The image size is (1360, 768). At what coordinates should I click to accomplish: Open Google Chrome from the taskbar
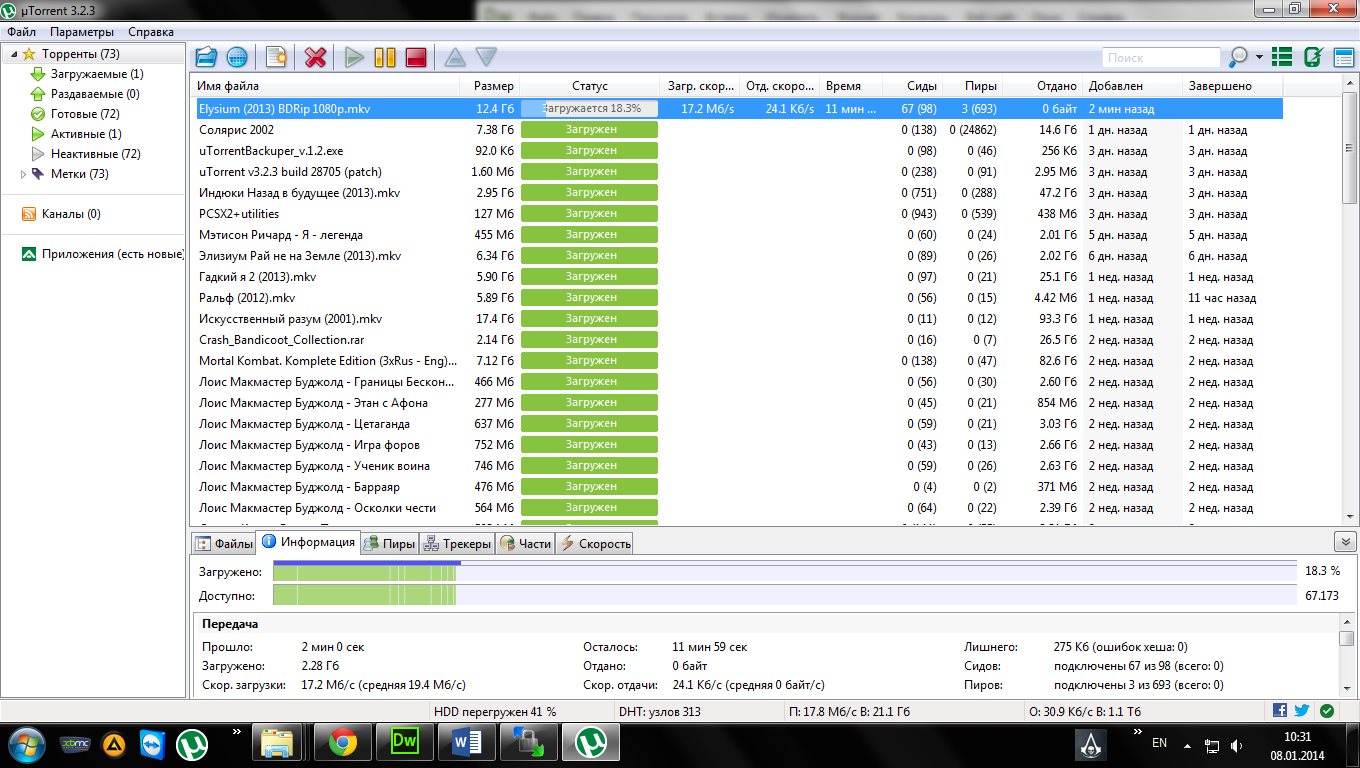[x=343, y=743]
